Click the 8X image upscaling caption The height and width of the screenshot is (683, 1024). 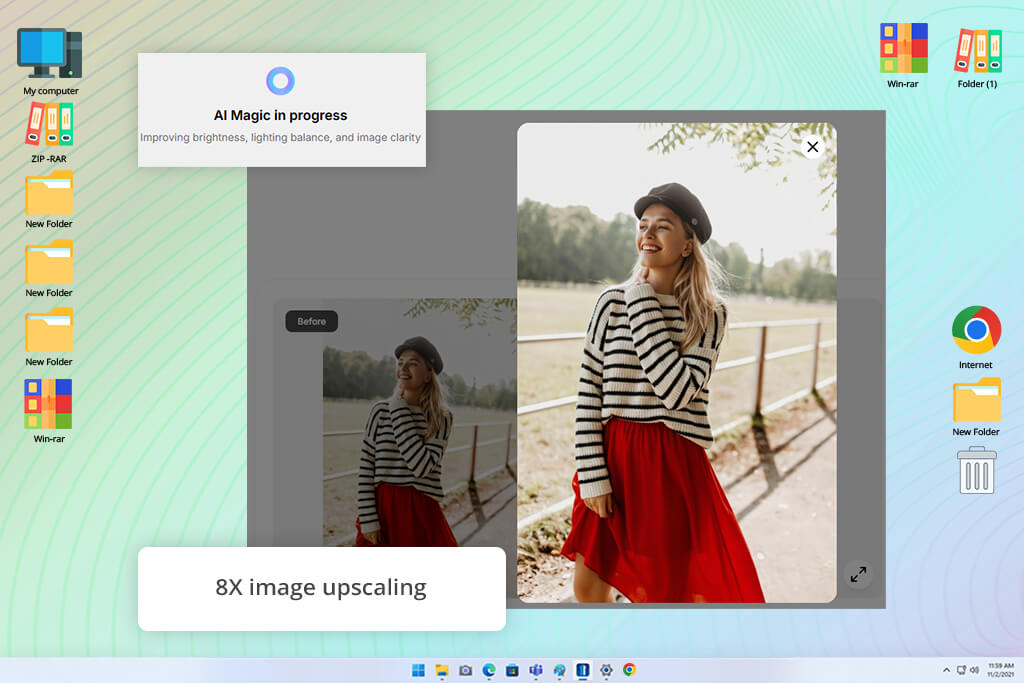pos(321,588)
